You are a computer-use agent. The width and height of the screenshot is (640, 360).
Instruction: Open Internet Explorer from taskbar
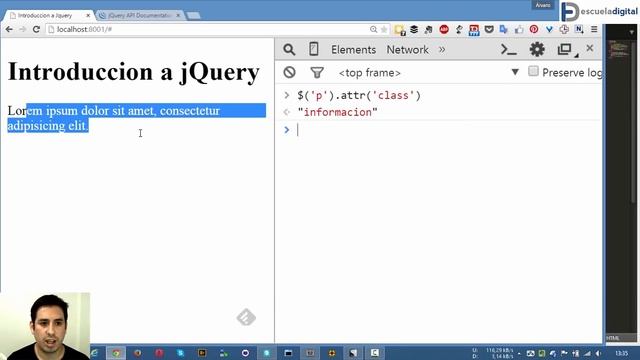click(x=95, y=353)
